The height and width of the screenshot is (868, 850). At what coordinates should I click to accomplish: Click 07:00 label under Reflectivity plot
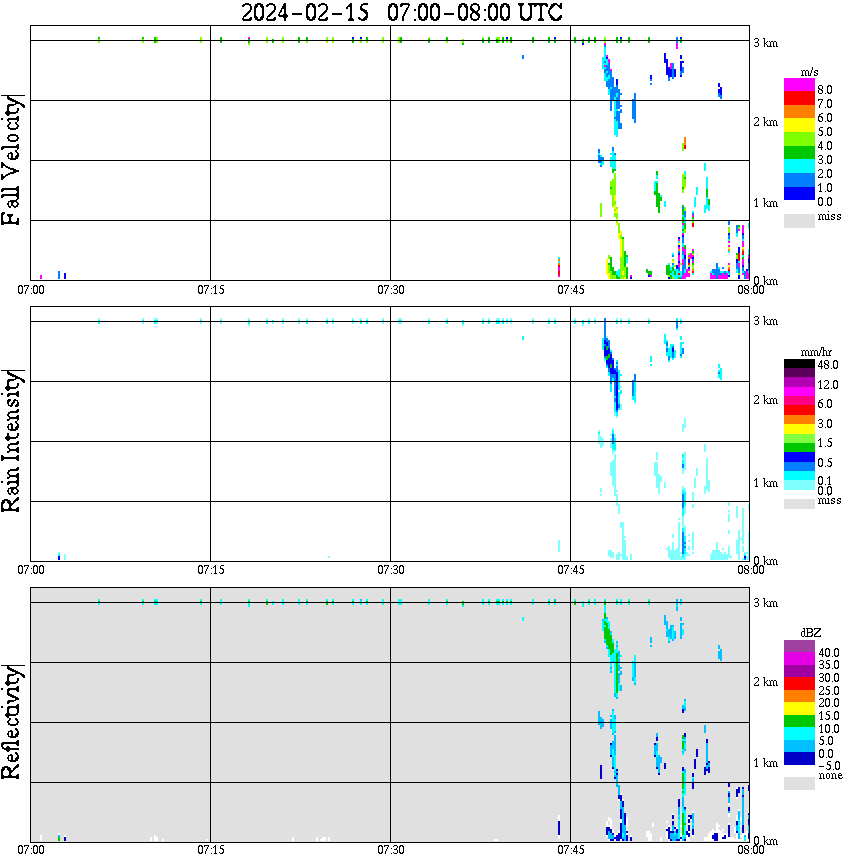30,850
